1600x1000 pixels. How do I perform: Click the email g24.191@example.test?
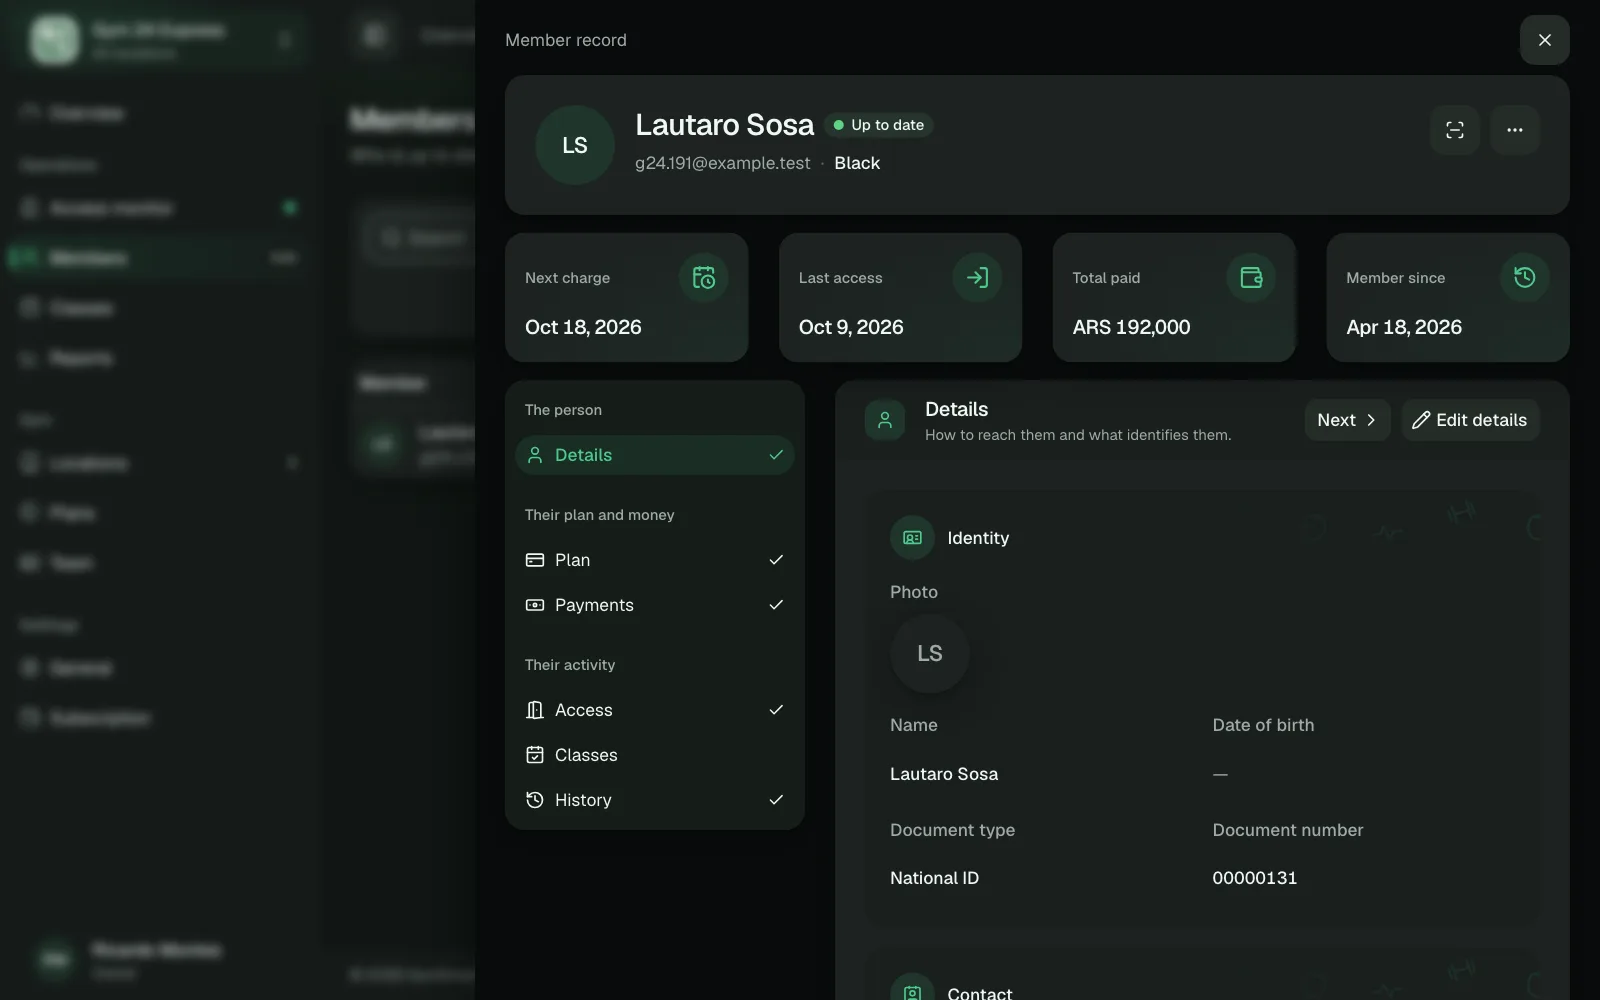point(723,163)
